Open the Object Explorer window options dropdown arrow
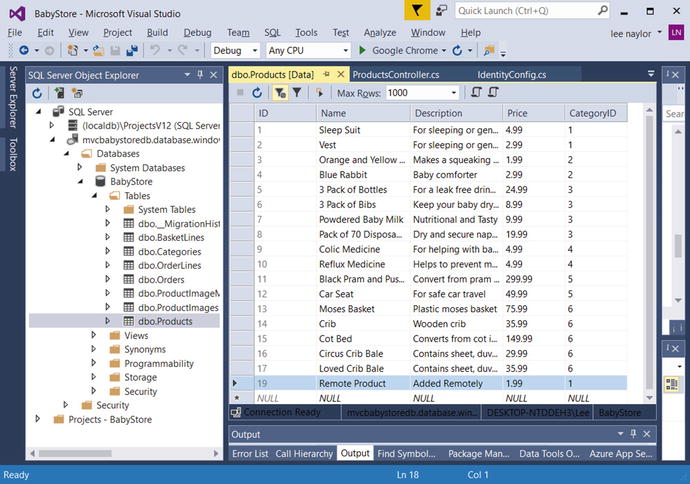The width and height of the screenshot is (690, 484). point(187,75)
